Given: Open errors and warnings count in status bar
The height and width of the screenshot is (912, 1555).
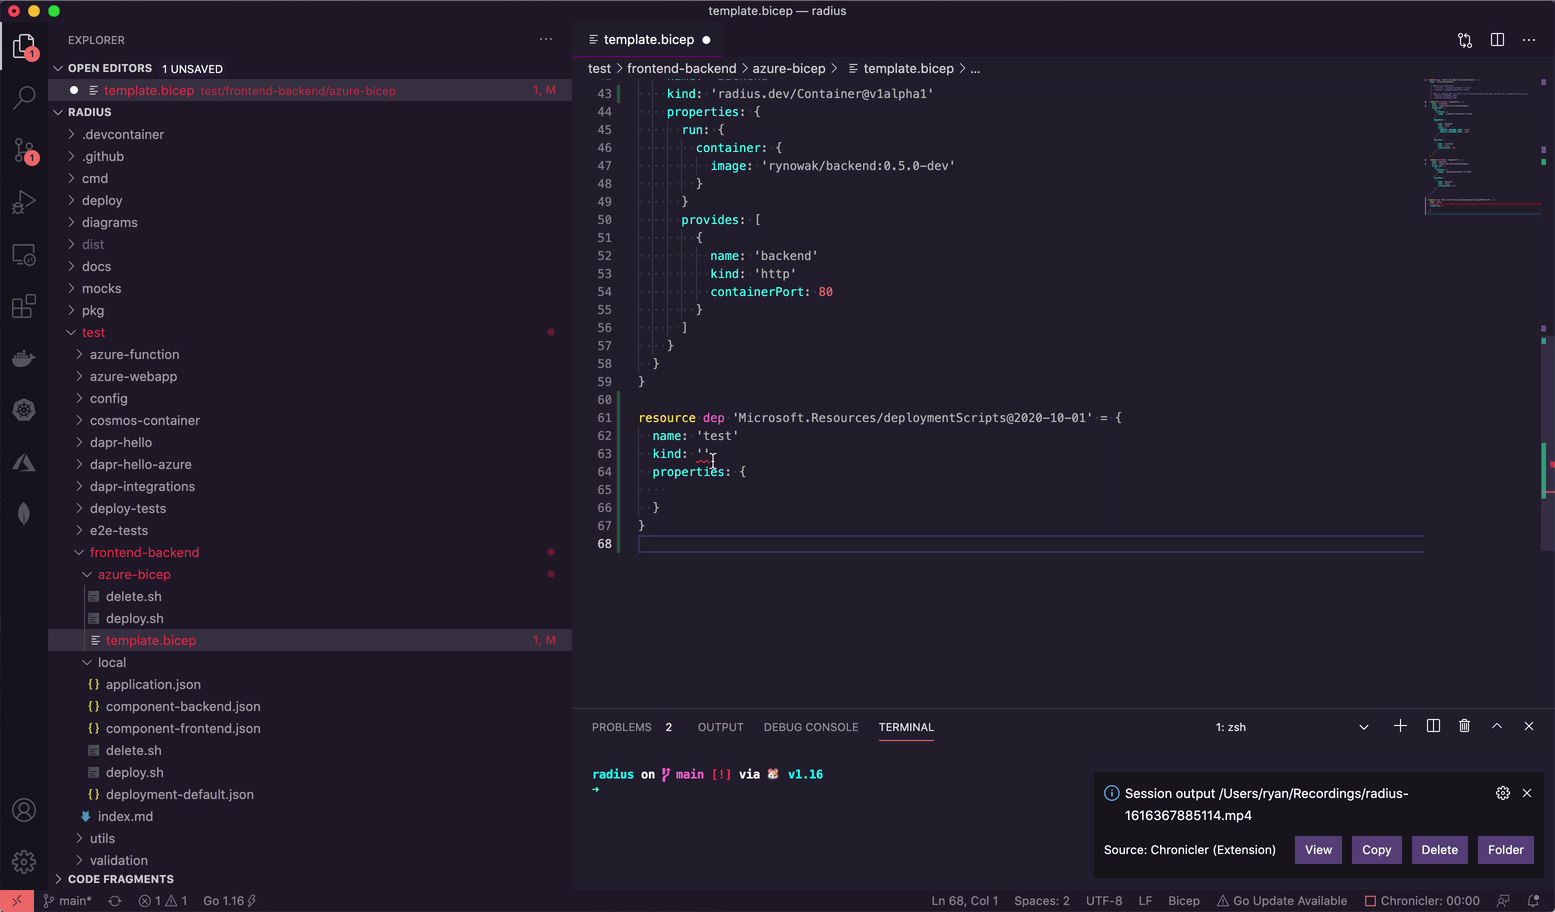Looking at the screenshot, I should click(x=163, y=901).
